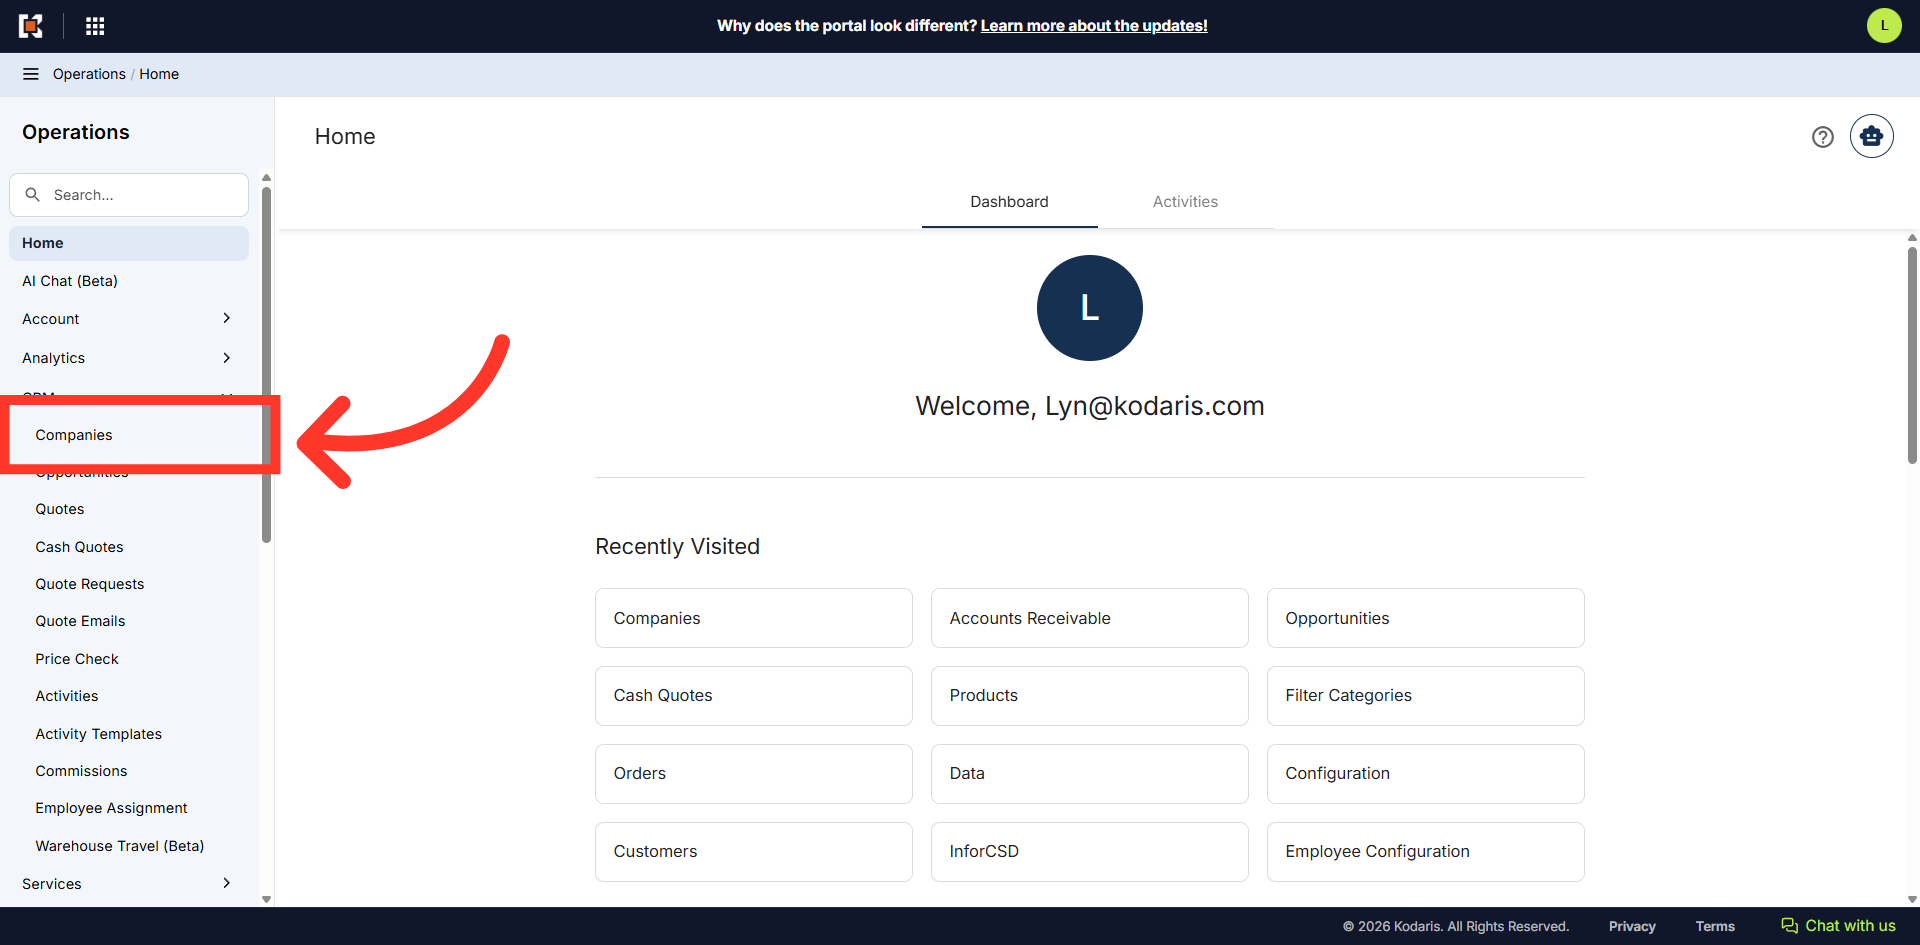This screenshot has height=945, width=1920.
Task: Expand the Analytics menu chevron
Action: tap(227, 358)
